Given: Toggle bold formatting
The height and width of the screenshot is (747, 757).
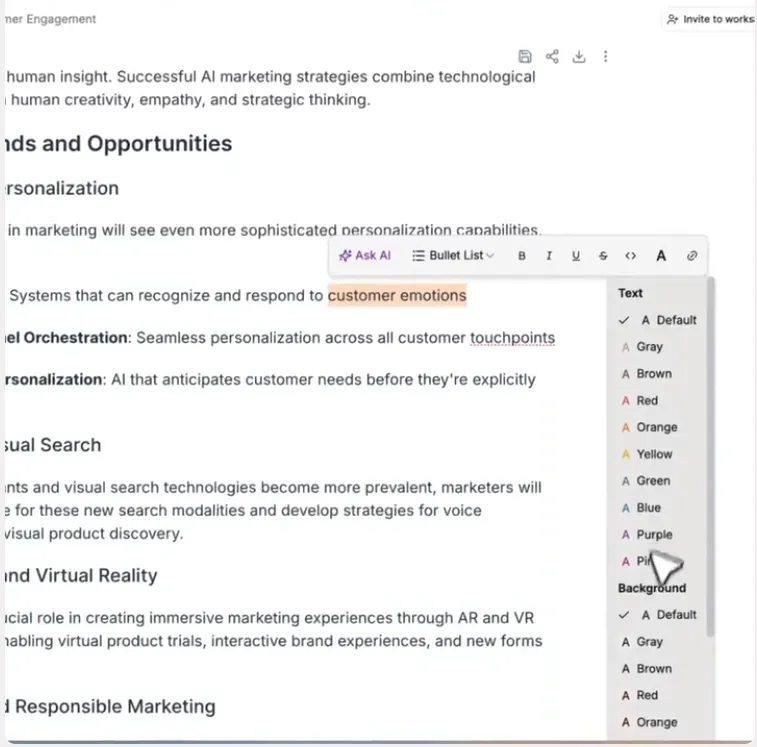Looking at the screenshot, I should (x=522, y=256).
